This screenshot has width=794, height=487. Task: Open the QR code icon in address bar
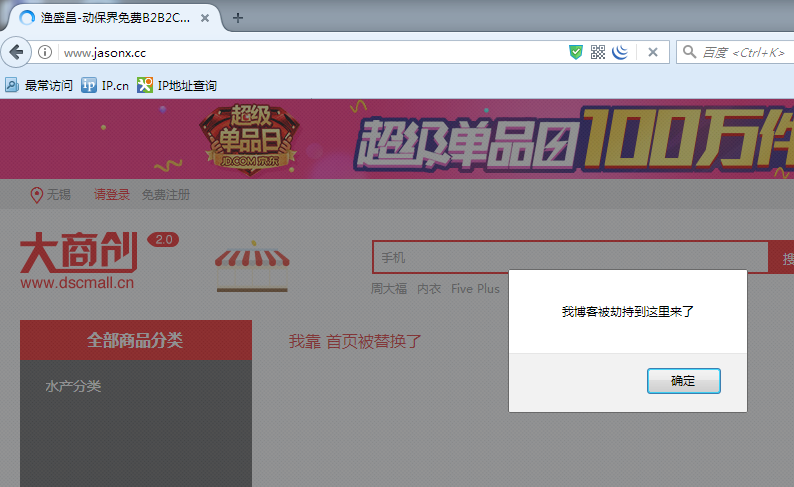pyautogui.click(x=598, y=52)
